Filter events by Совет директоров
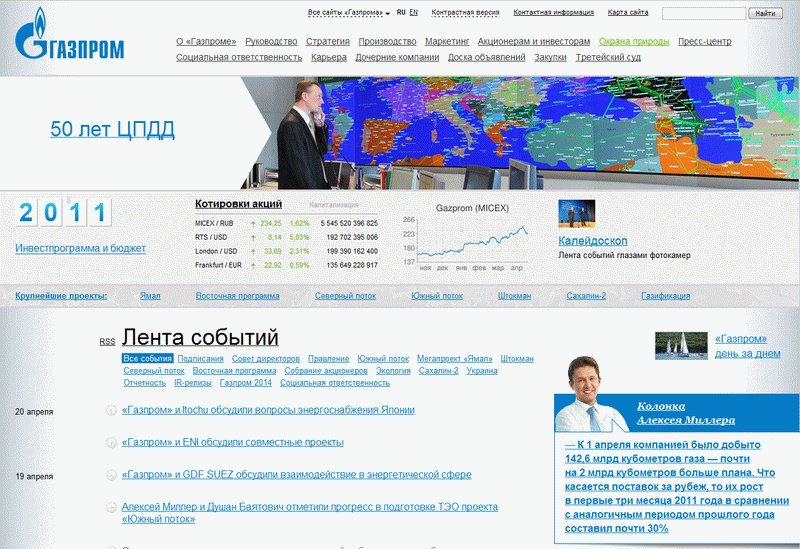800x549 pixels. [266, 359]
